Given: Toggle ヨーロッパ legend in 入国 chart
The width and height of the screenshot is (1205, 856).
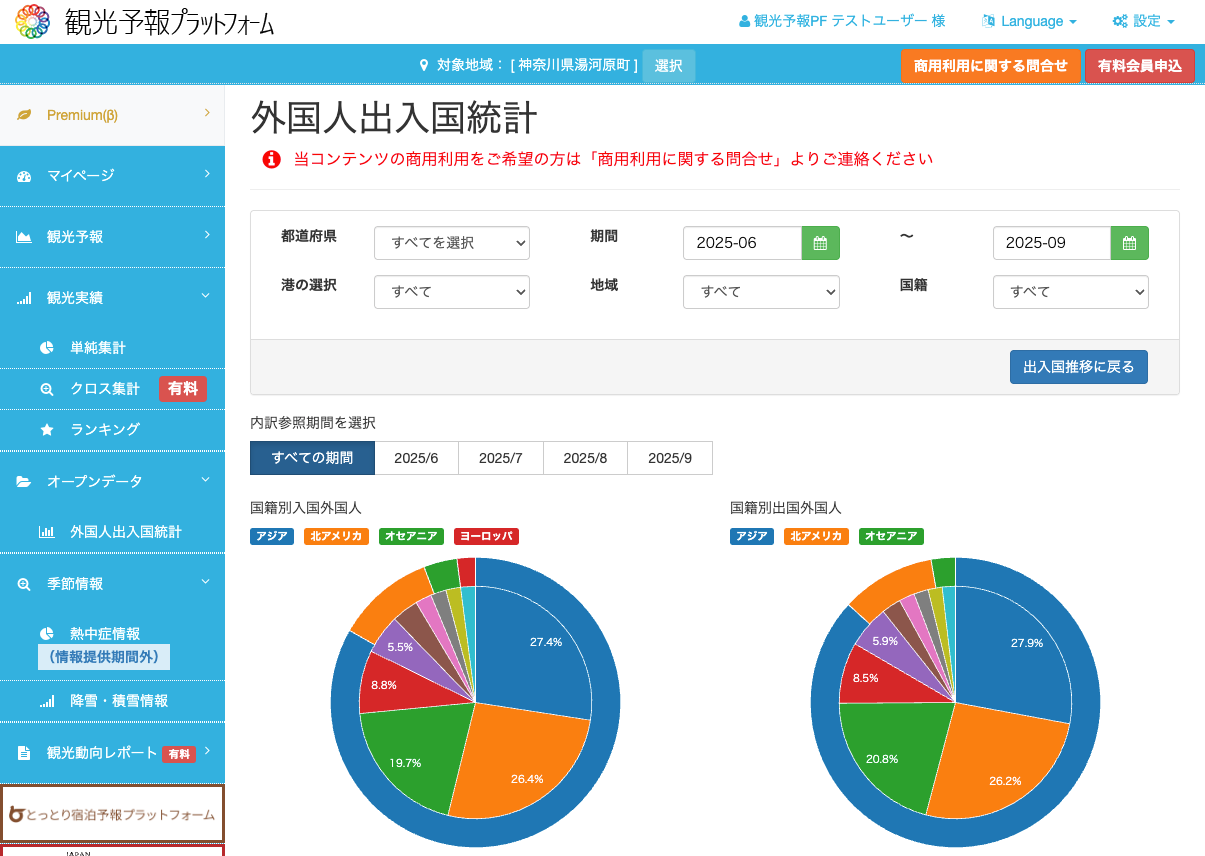Looking at the screenshot, I should pos(486,536).
